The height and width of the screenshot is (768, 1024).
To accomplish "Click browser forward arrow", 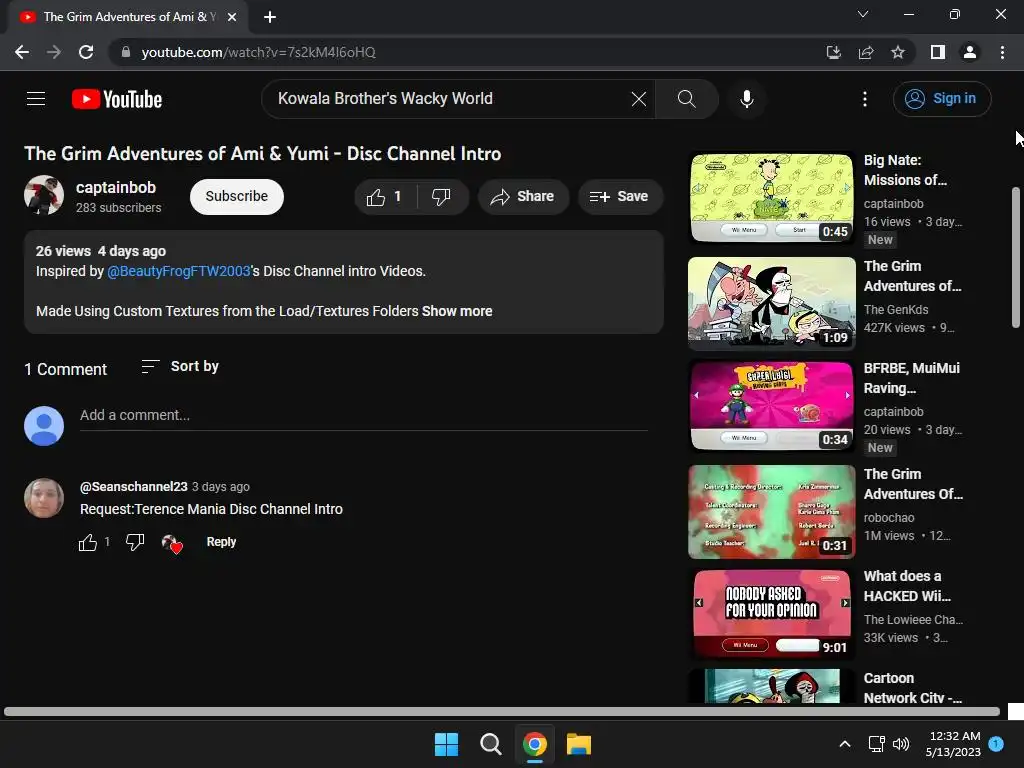I will [x=54, y=52].
